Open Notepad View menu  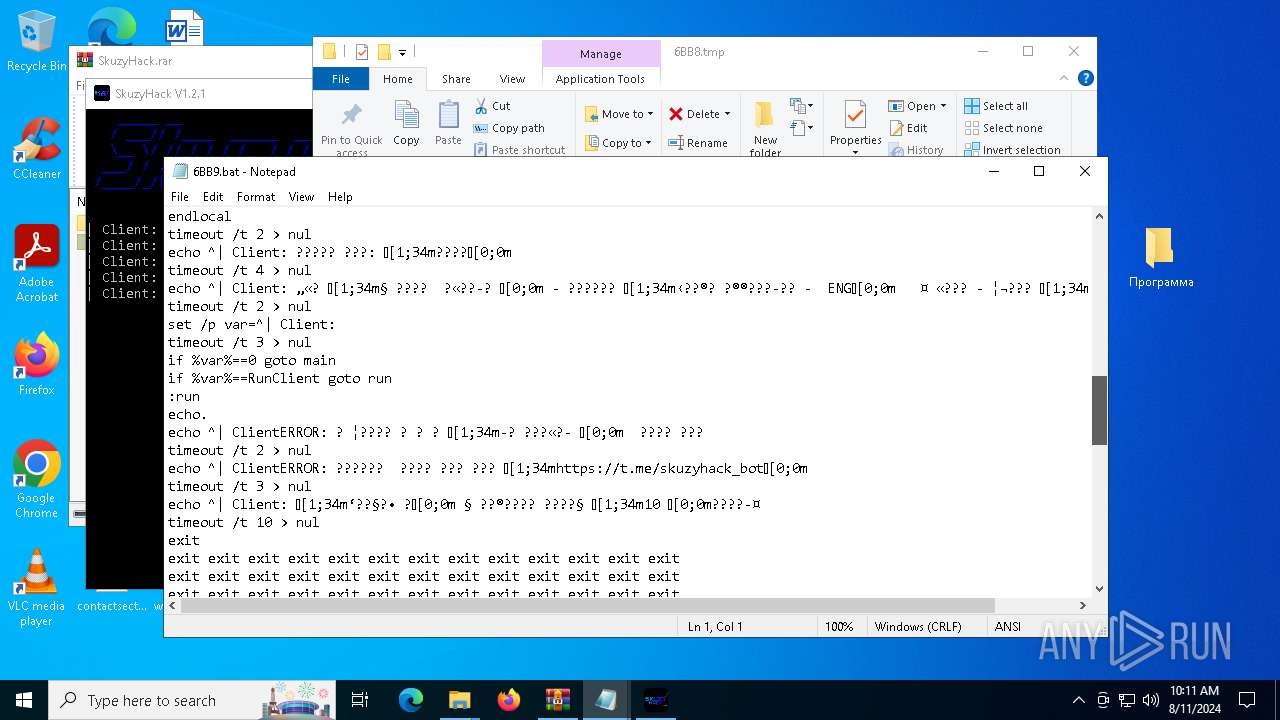click(301, 197)
